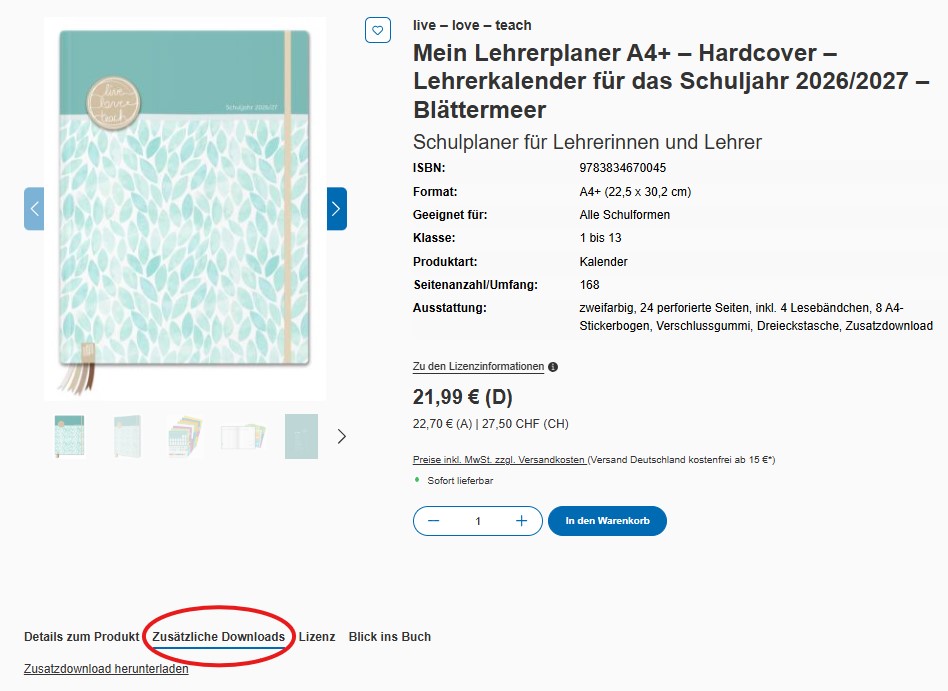Select the open planner pages thumbnail
948x691 pixels.
pyautogui.click(x=243, y=436)
